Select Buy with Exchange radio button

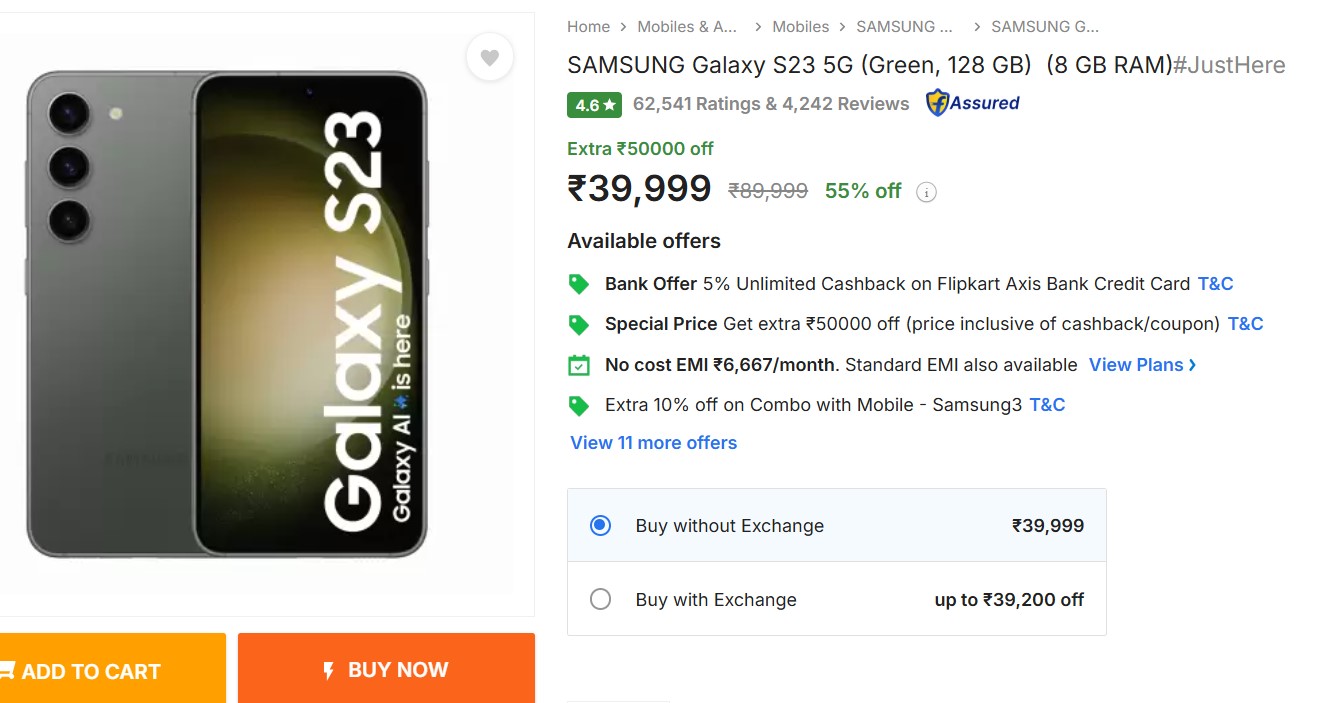pyautogui.click(x=600, y=599)
